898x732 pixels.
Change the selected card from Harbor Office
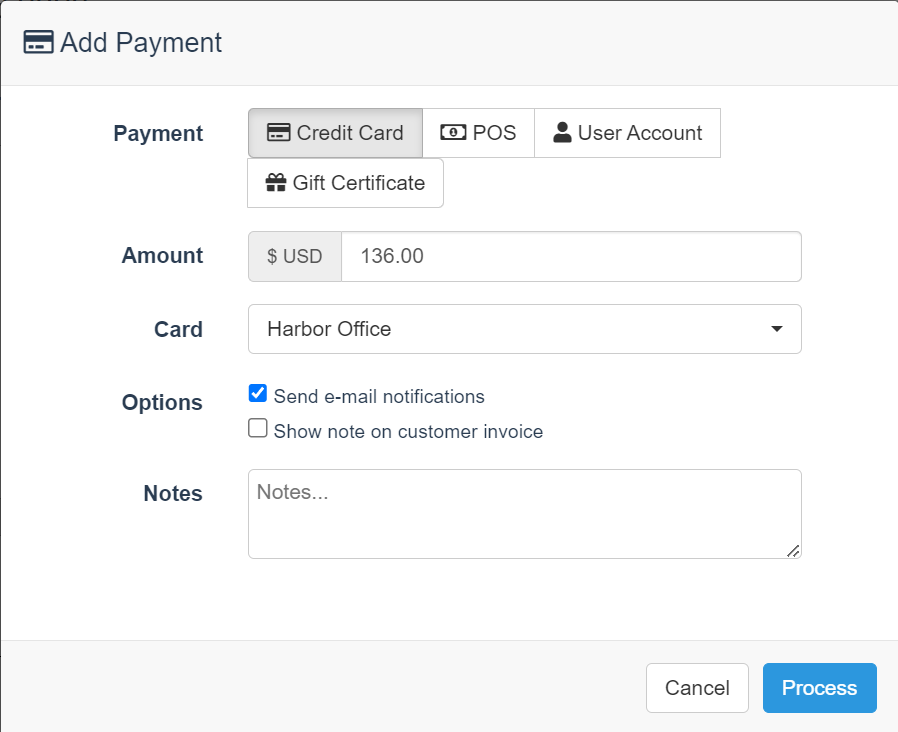coord(524,329)
